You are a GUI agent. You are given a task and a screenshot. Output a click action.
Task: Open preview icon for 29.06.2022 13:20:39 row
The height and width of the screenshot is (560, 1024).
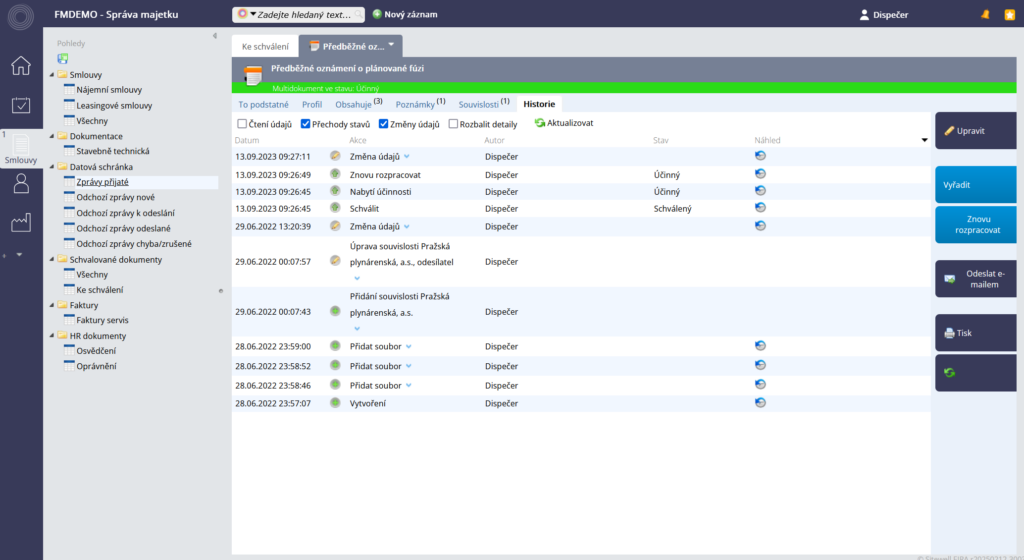tap(760, 226)
